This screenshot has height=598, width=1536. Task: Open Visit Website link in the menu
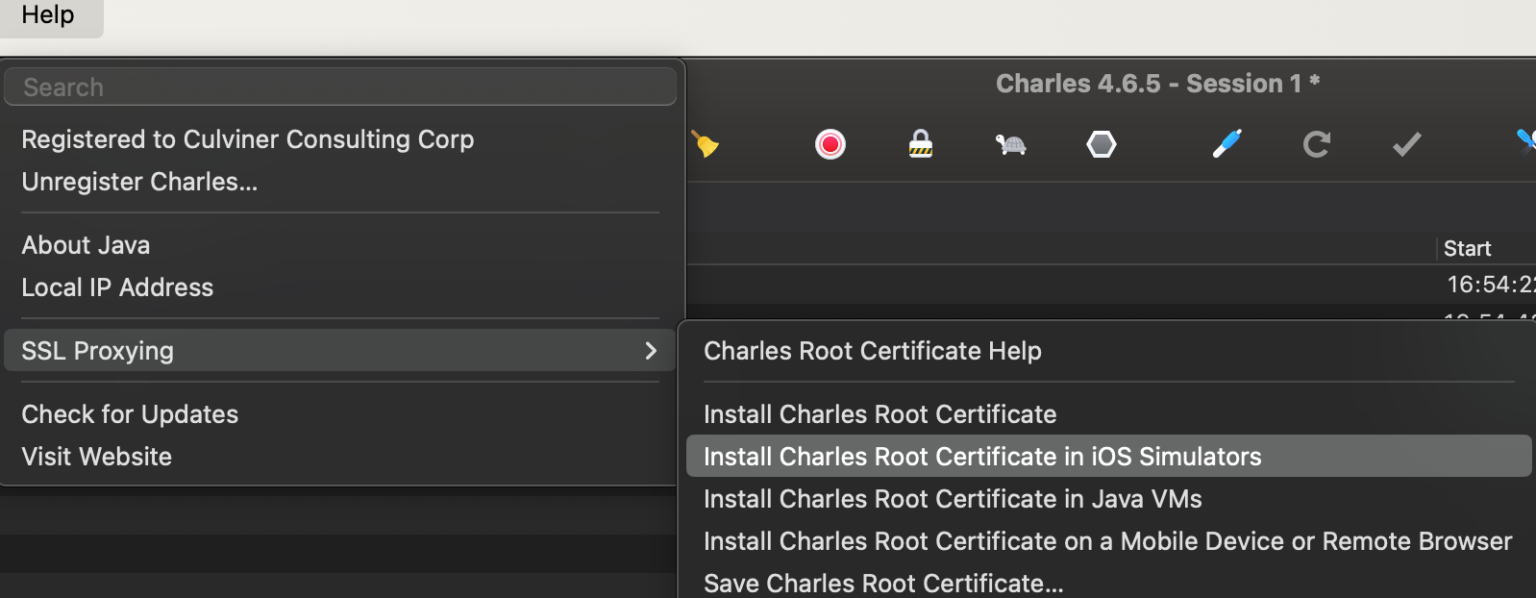[x=97, y=457]
